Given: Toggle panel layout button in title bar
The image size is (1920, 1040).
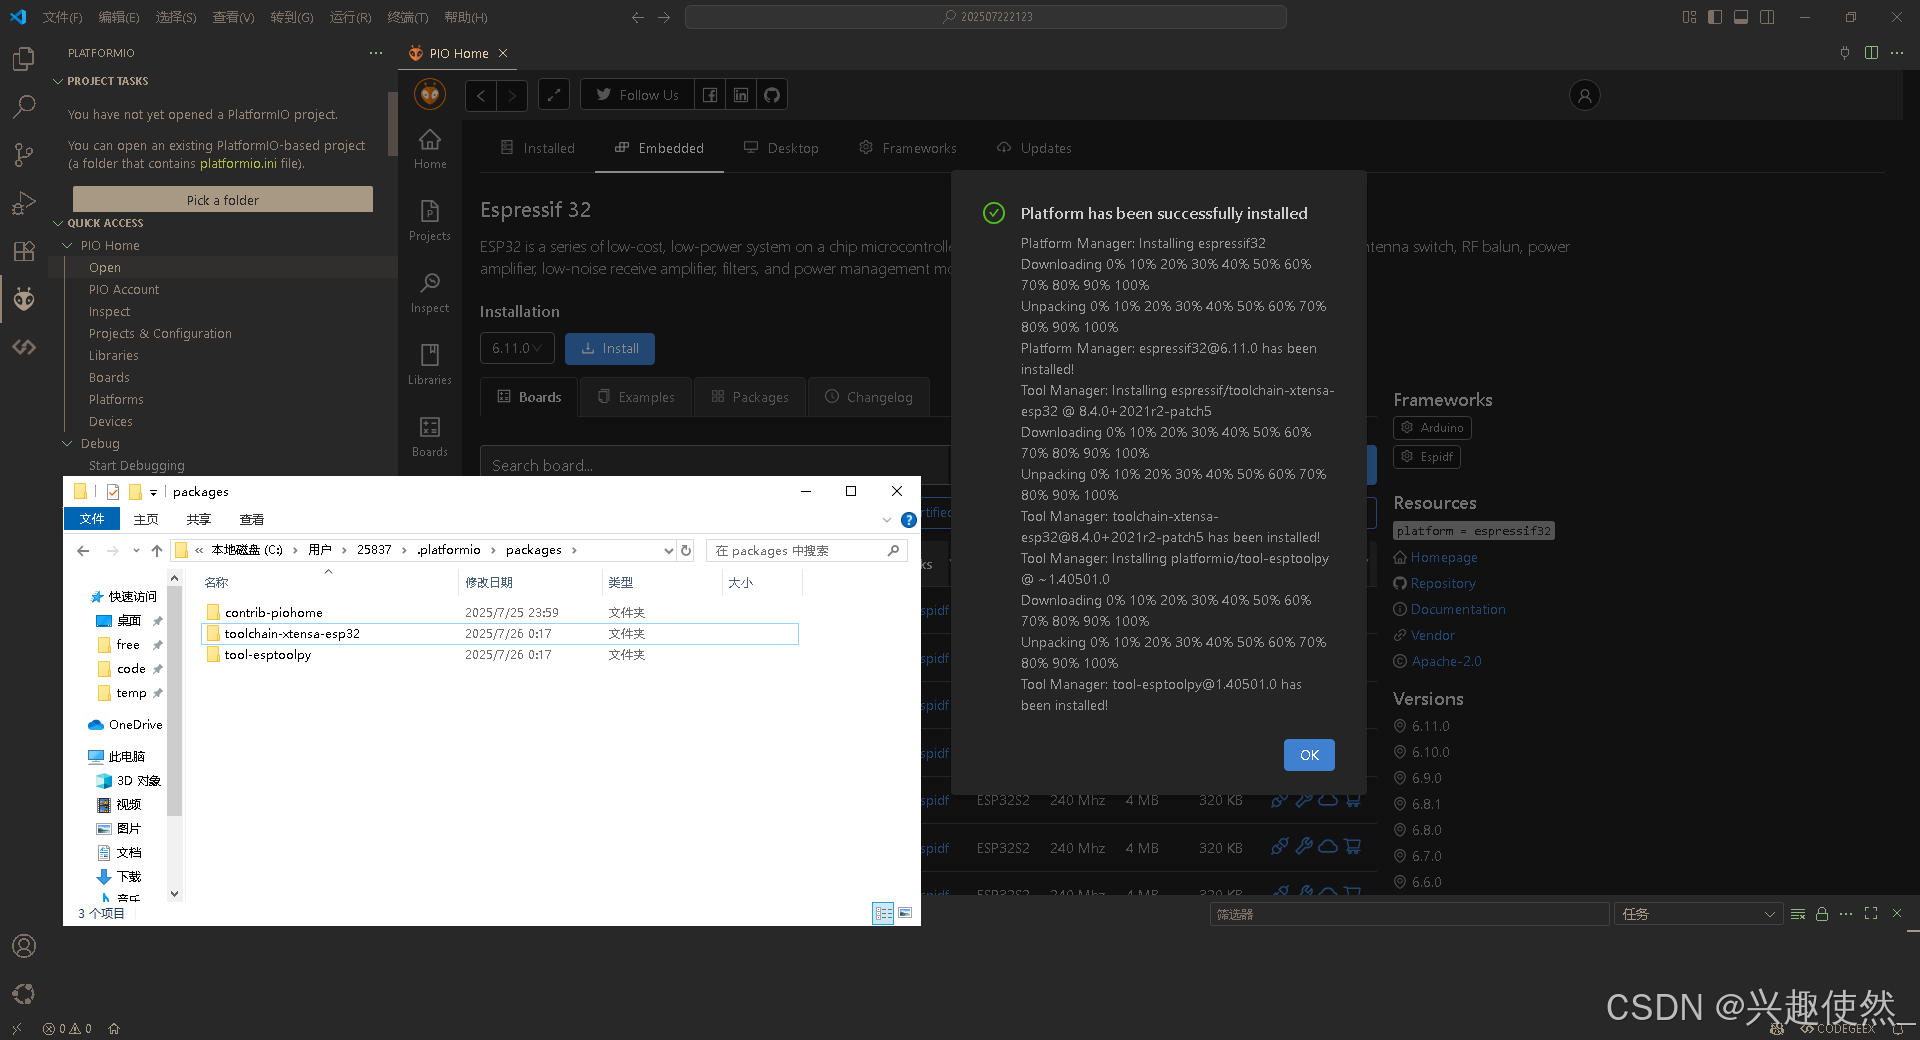Looking at the screenshot, I should click(x=1741, y=17).
